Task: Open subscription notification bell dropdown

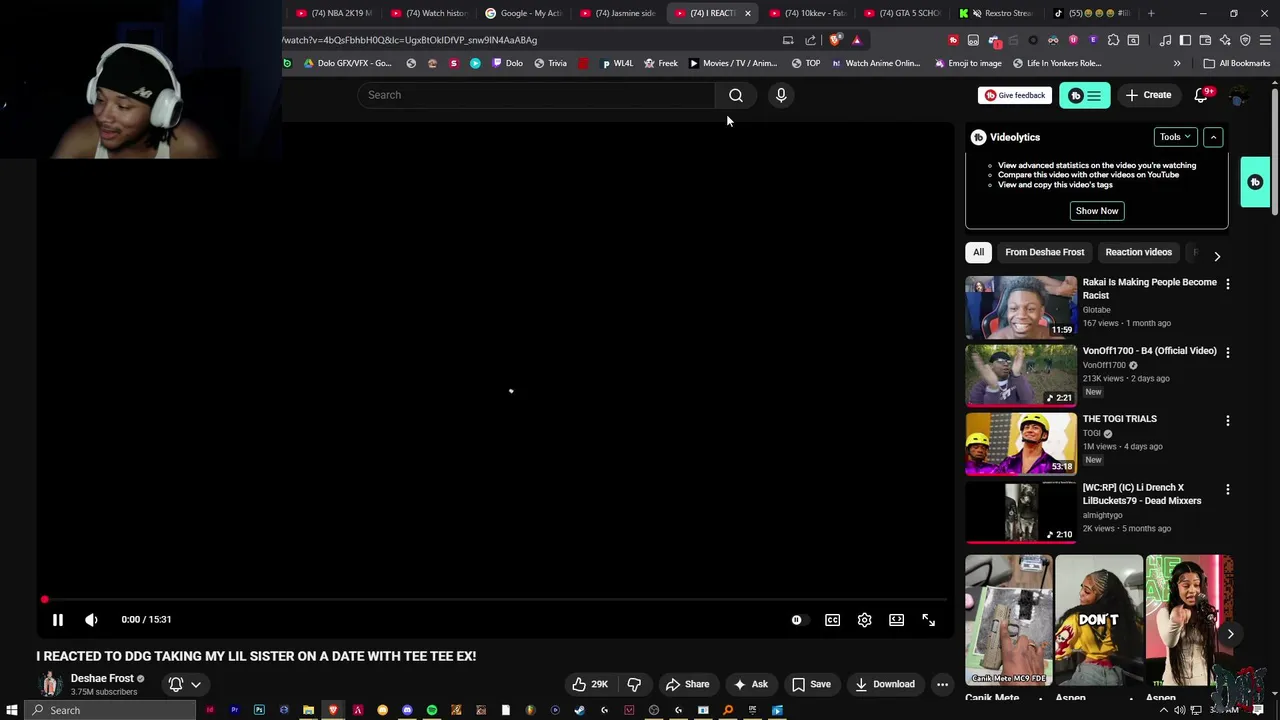Action: pos(185,685)
